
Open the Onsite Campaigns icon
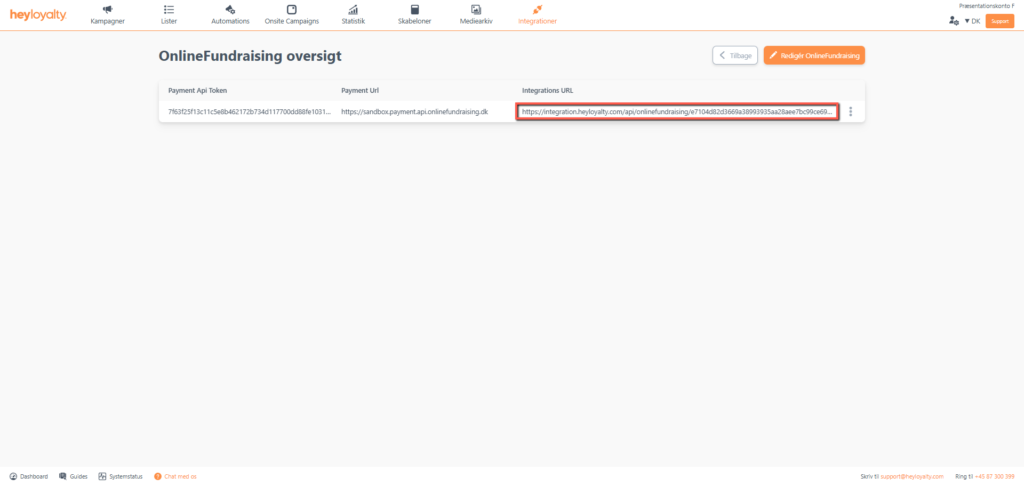(x=291, y=10)
